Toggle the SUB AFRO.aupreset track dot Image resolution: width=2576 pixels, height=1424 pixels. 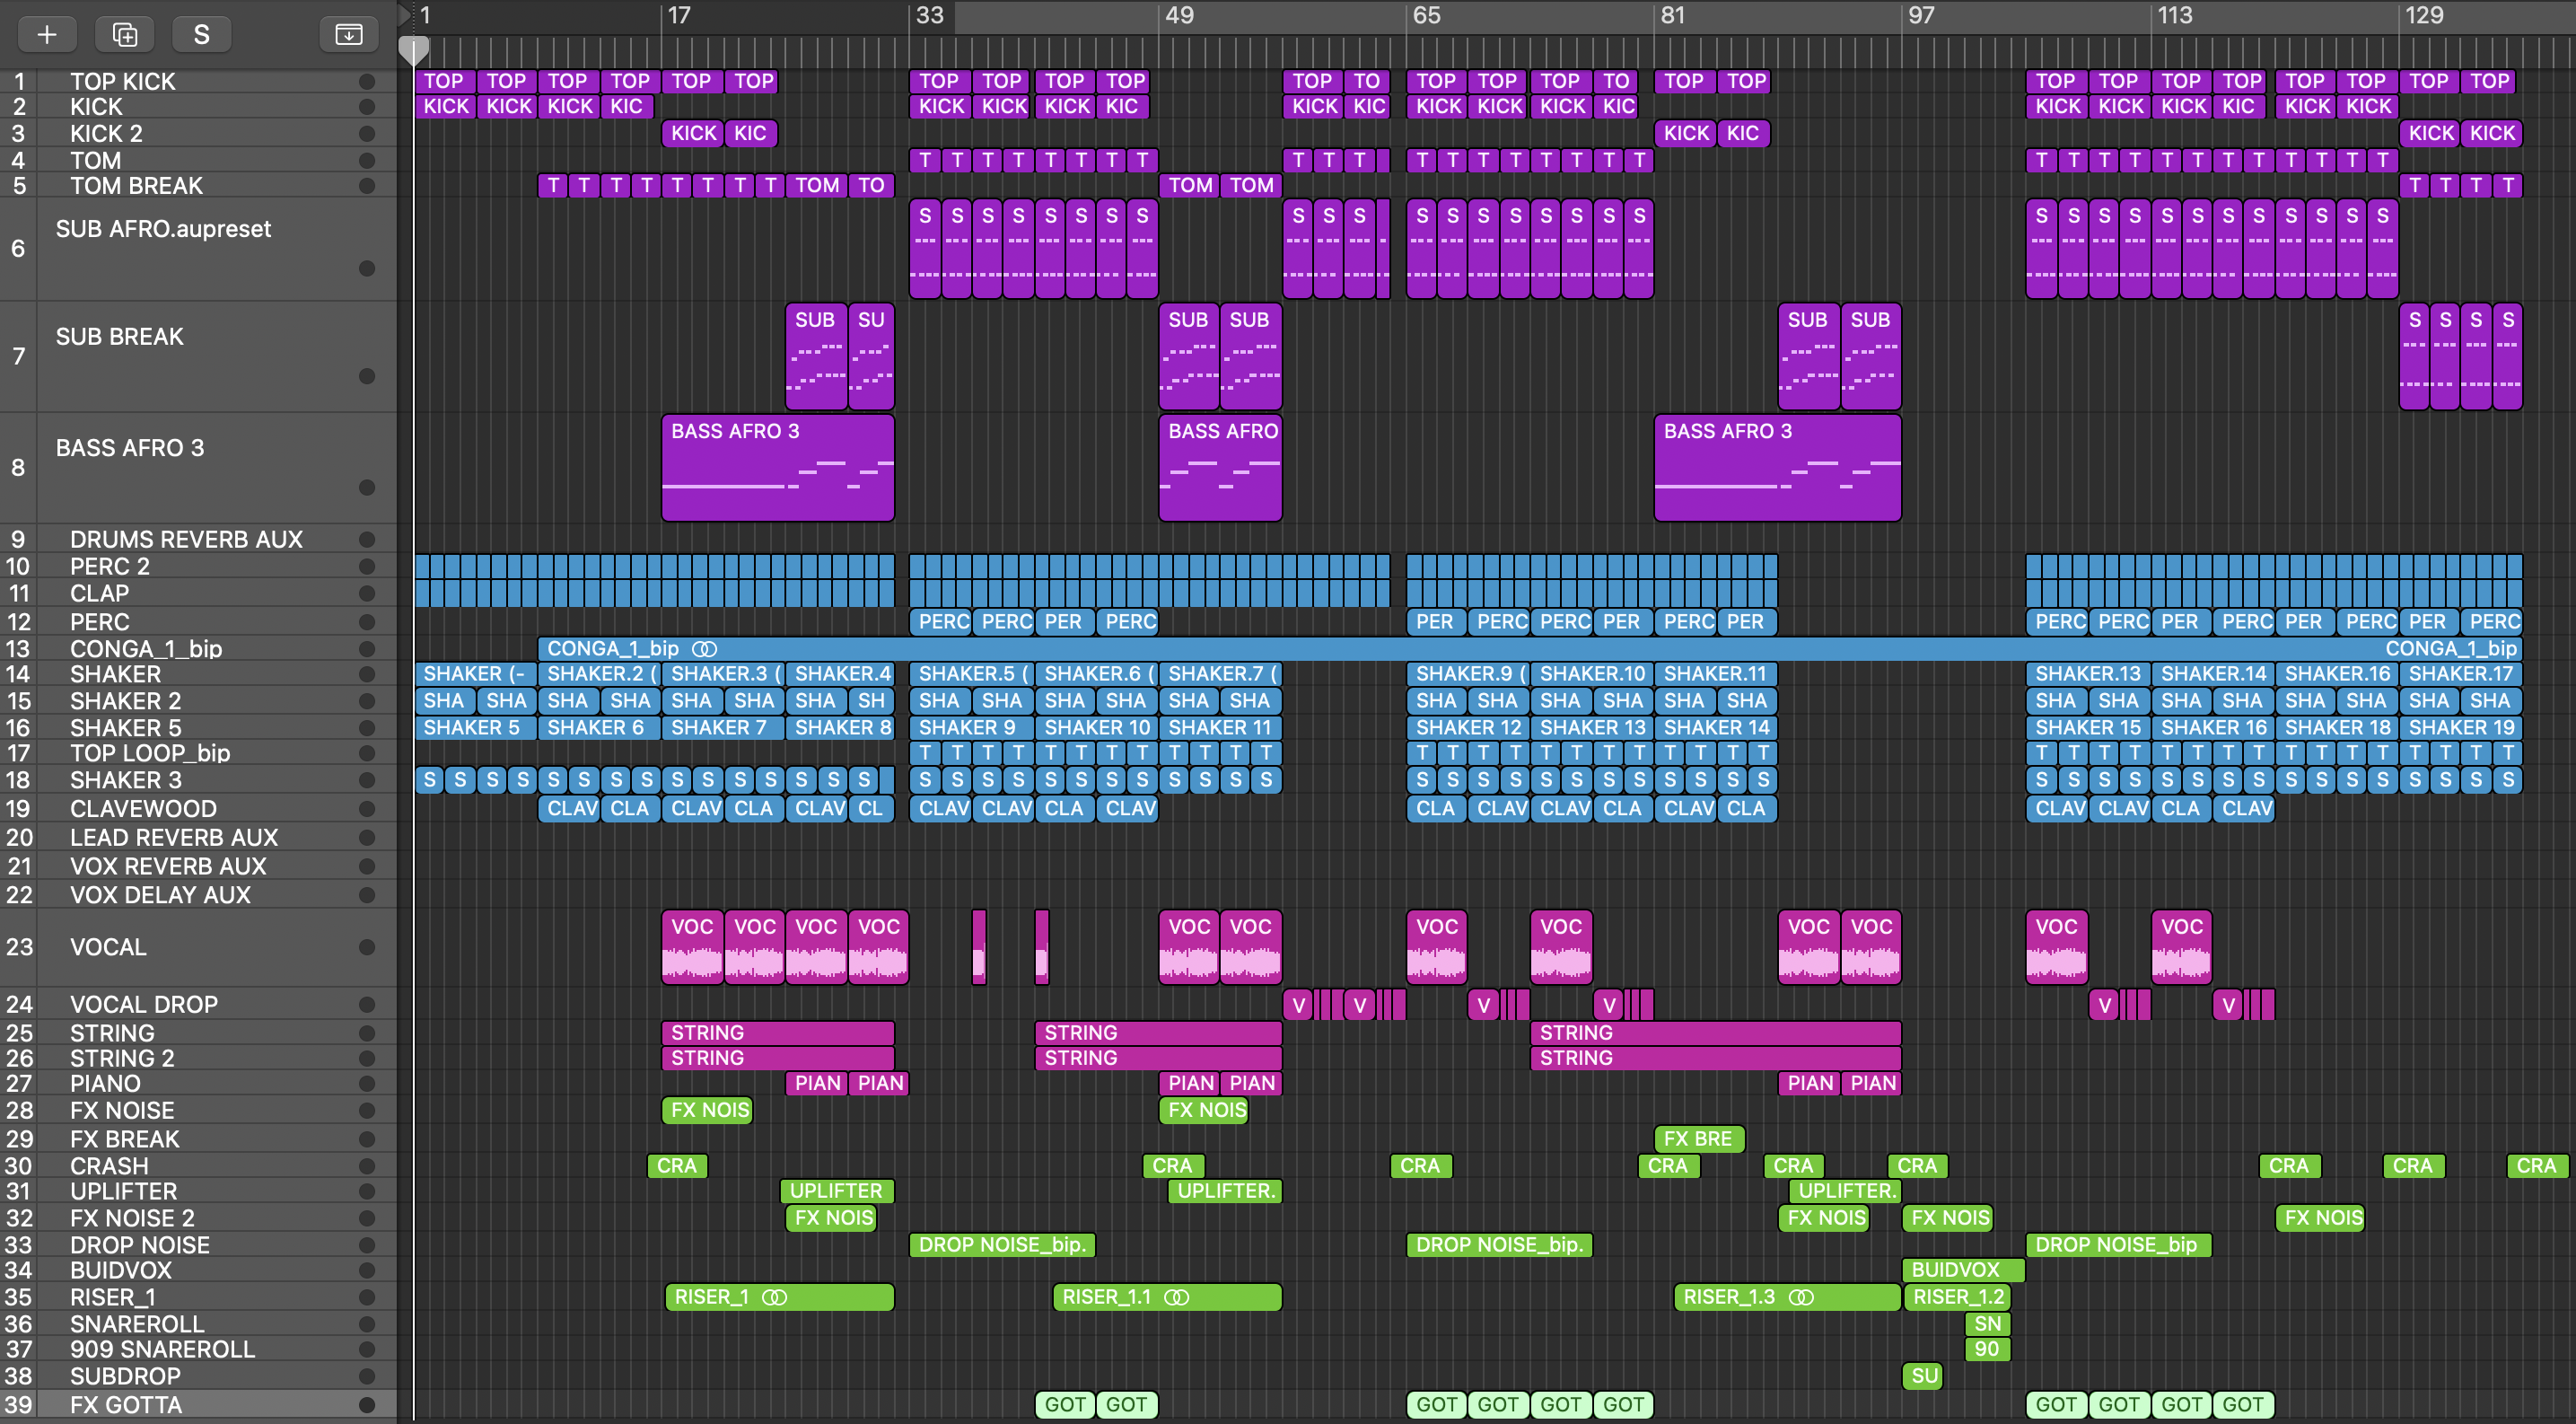[x=367, y=268]
